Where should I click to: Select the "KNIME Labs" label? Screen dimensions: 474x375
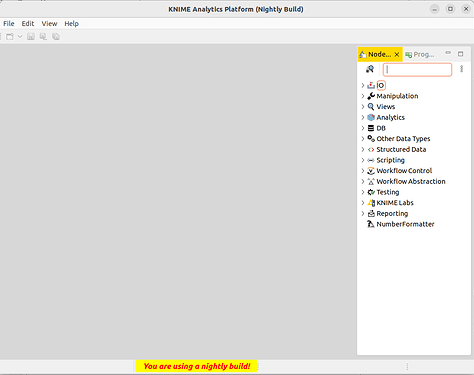(x=395, y=203)
